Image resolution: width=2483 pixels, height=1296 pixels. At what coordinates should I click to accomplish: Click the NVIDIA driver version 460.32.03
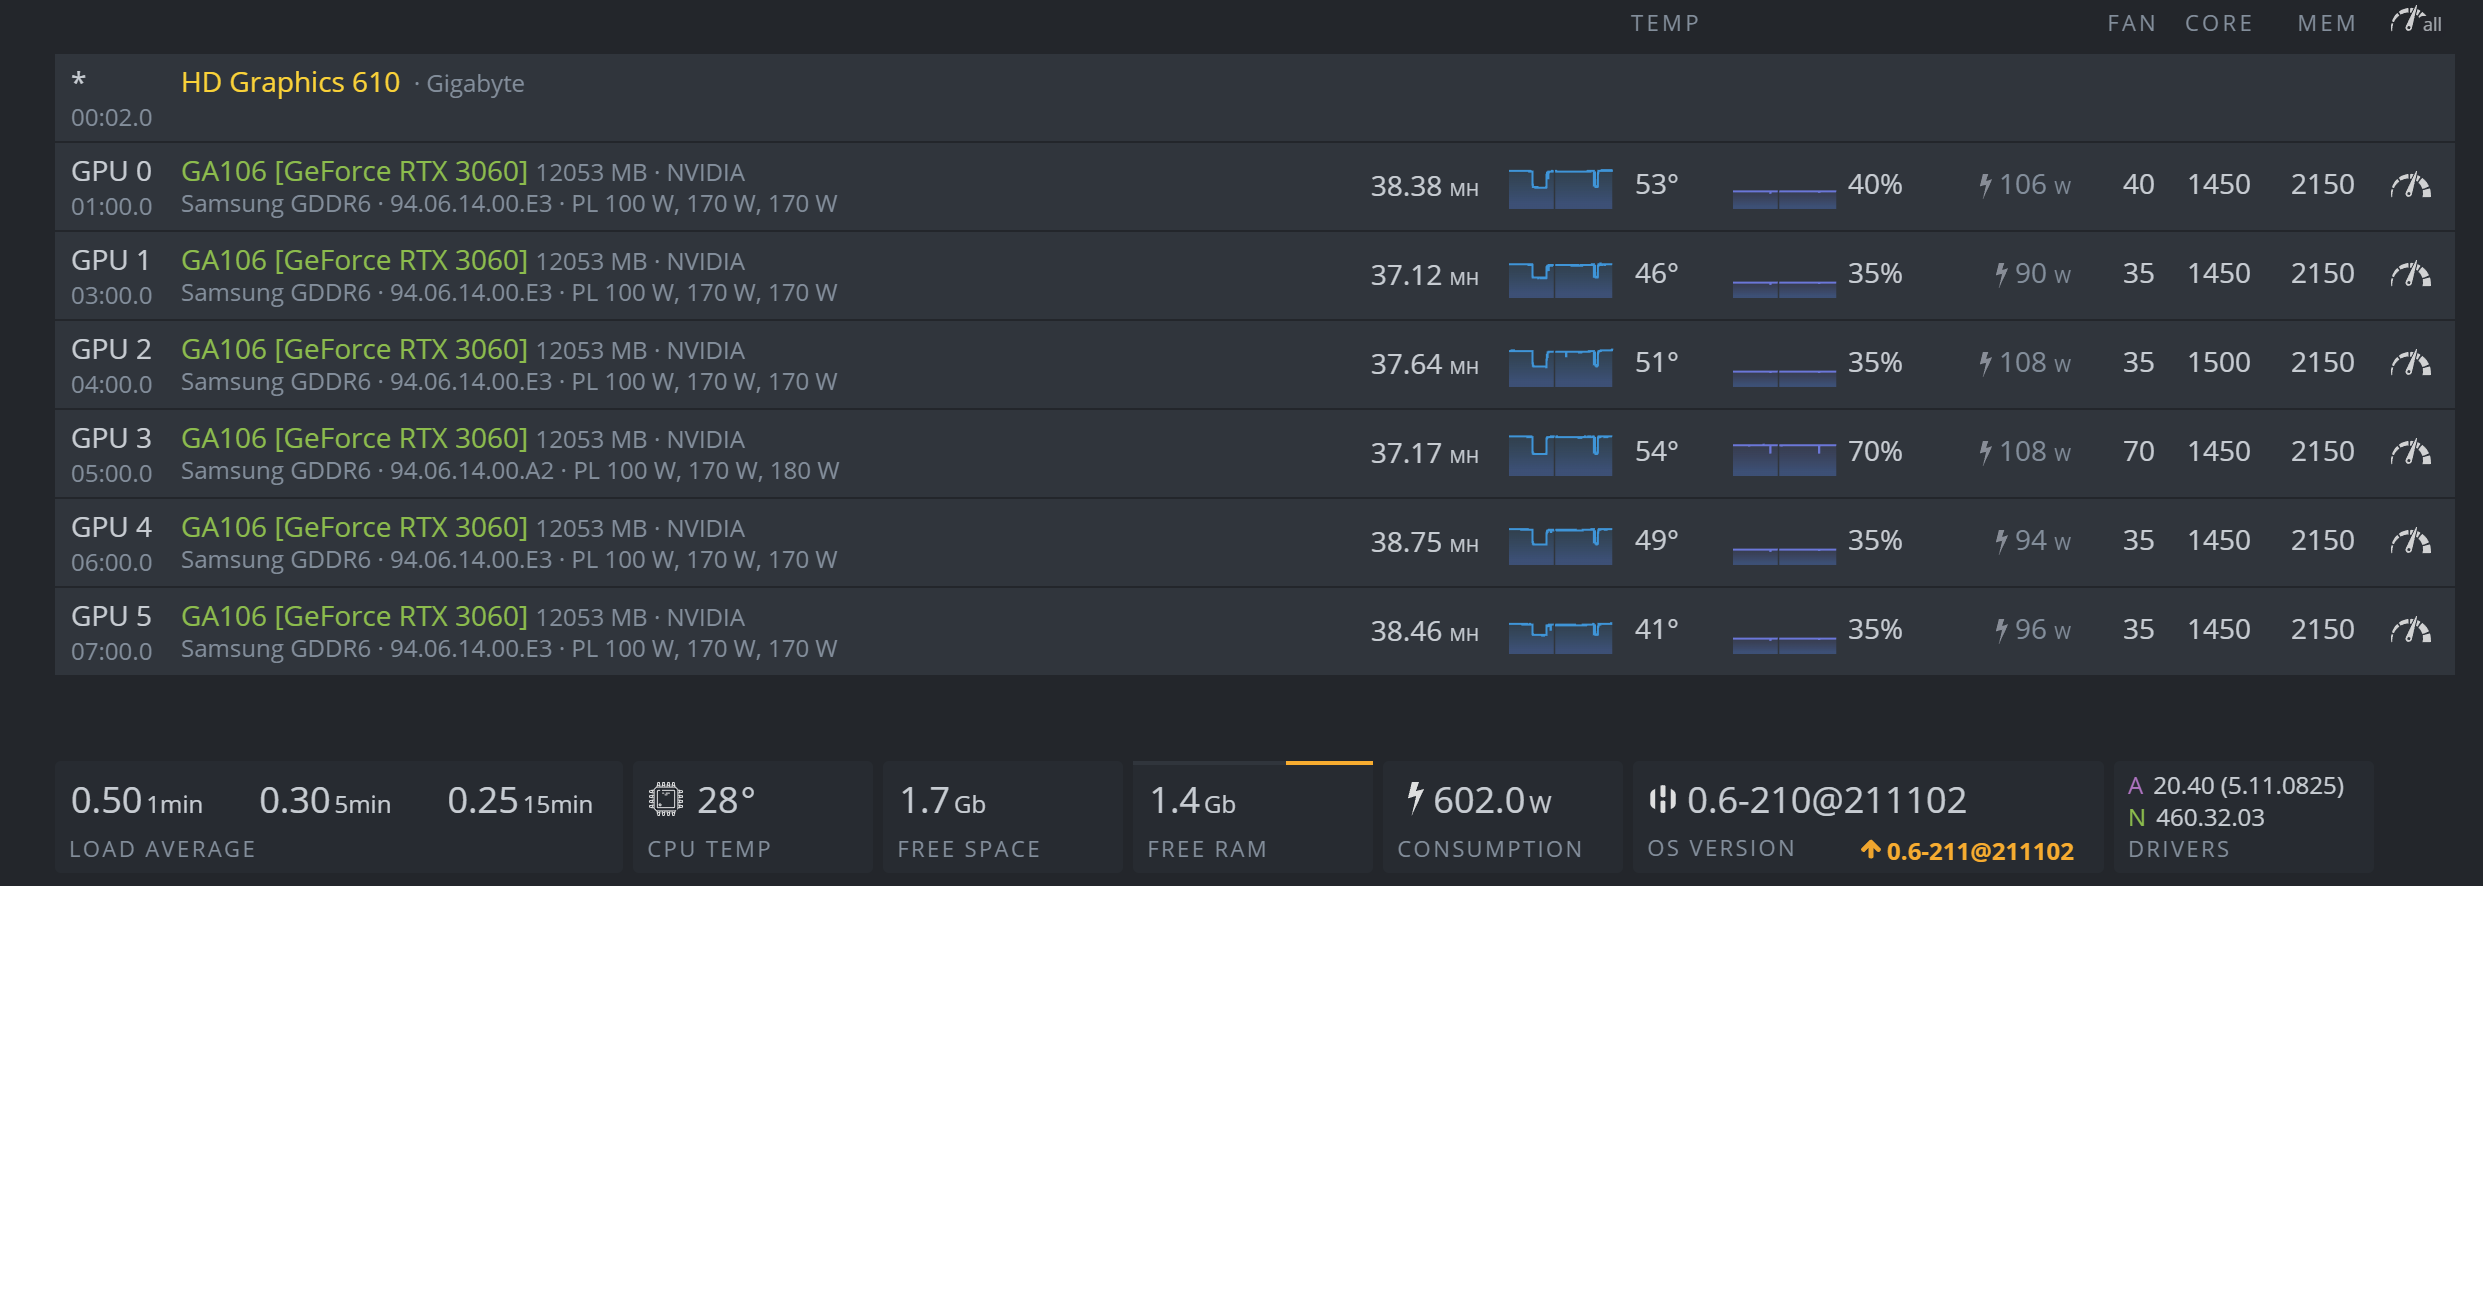2209,818
